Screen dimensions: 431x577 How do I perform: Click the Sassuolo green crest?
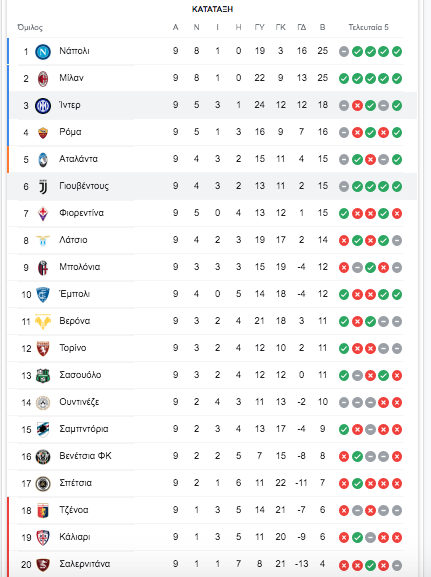tap(43, 375)
